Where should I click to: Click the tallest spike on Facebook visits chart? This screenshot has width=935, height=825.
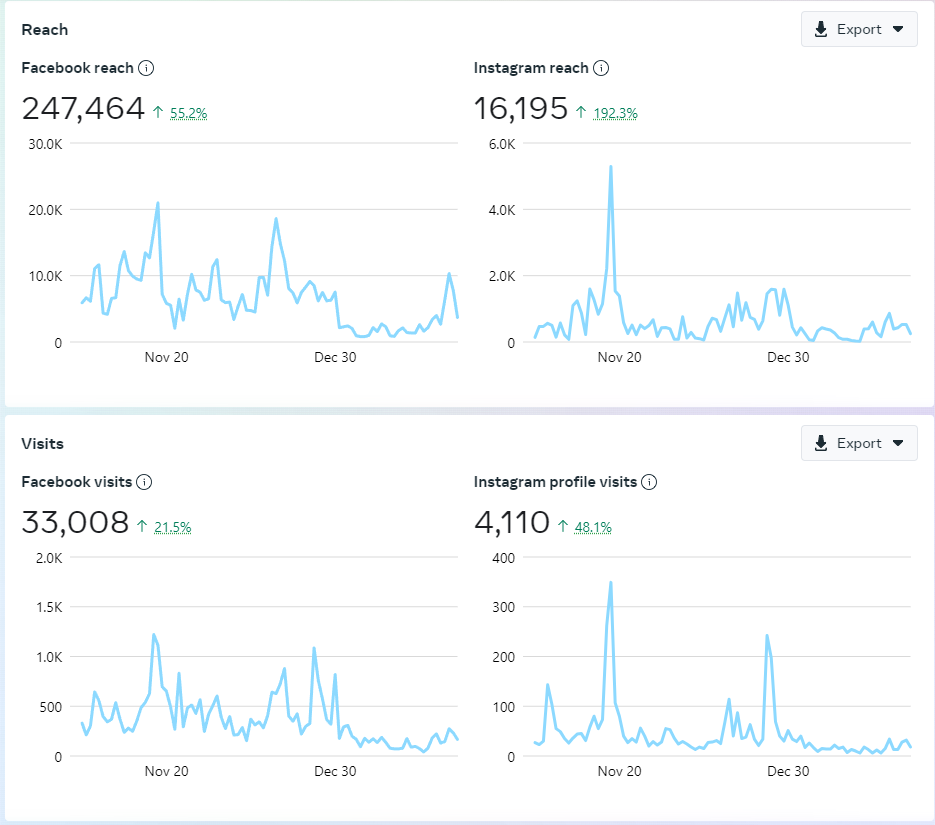pos(153,634)
